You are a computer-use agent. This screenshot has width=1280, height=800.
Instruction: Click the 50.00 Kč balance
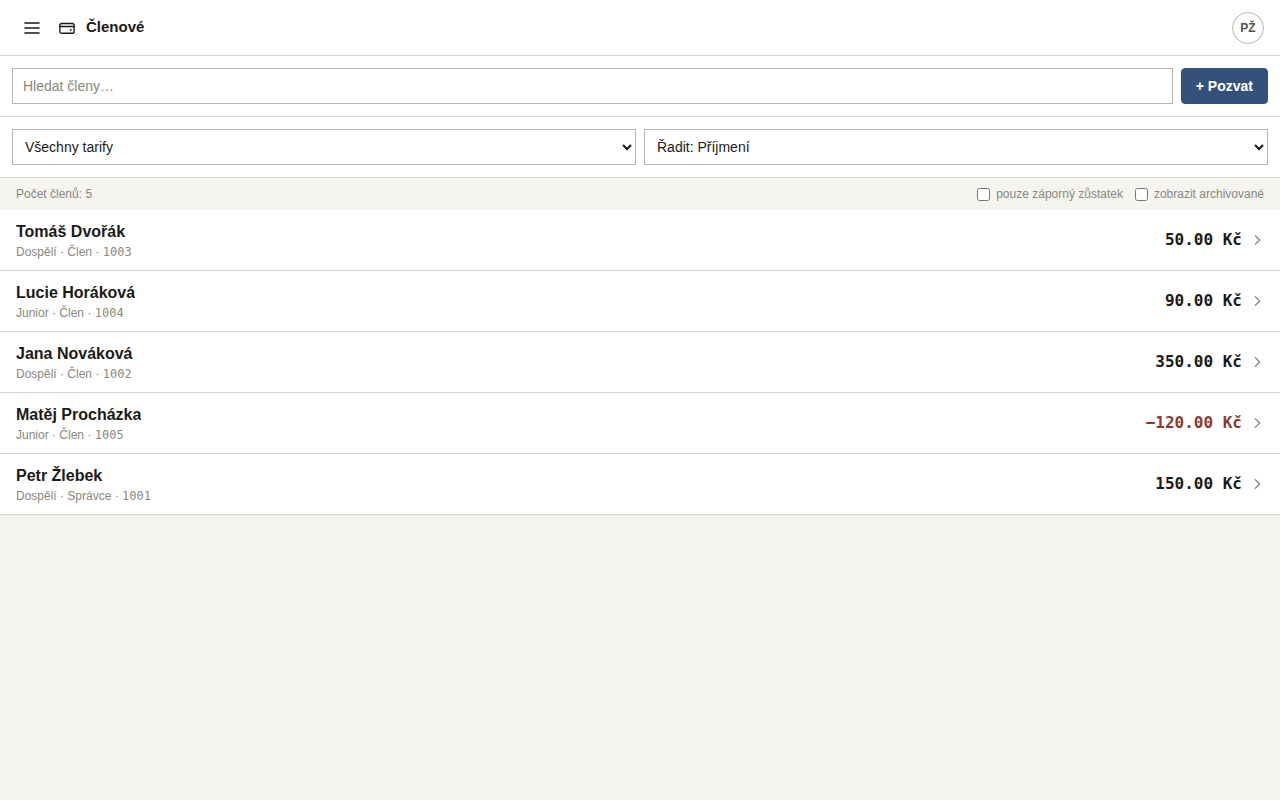[1203, 239]
